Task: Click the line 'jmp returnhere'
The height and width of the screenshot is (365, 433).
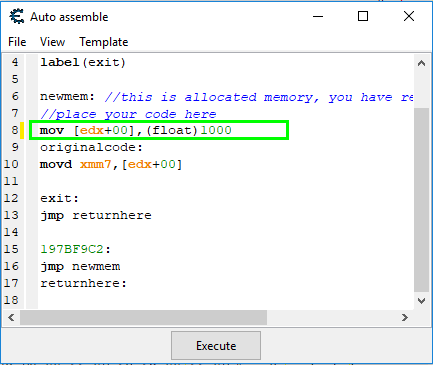Action: point(96,215)
